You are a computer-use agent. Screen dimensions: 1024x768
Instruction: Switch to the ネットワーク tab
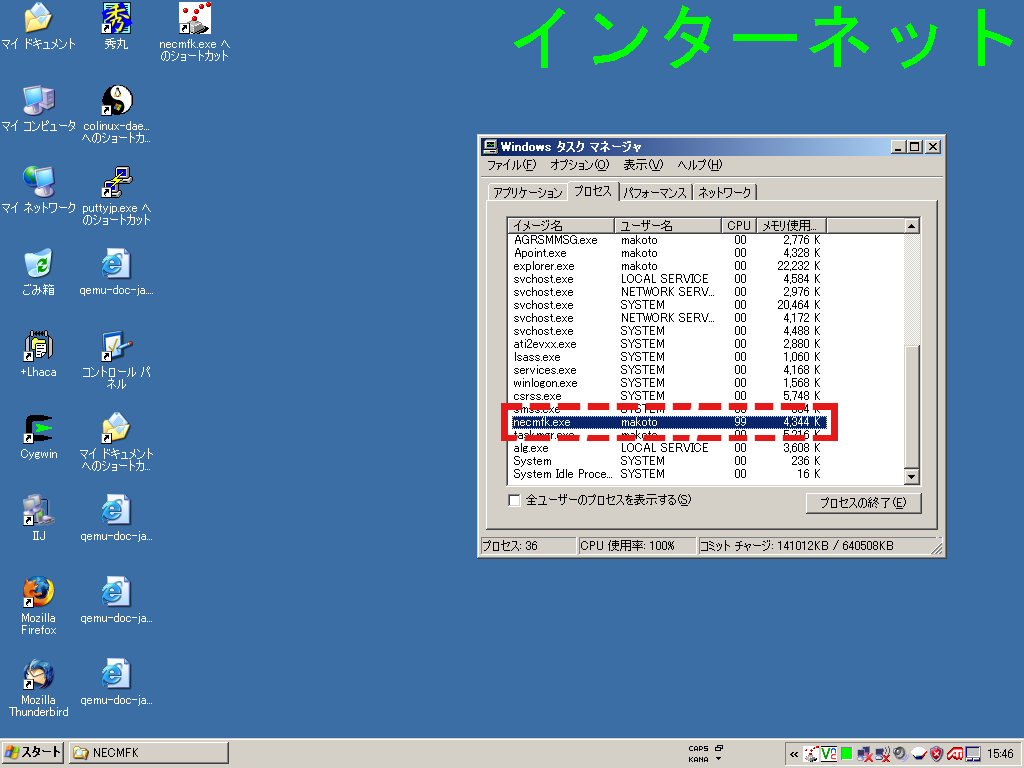724,193
